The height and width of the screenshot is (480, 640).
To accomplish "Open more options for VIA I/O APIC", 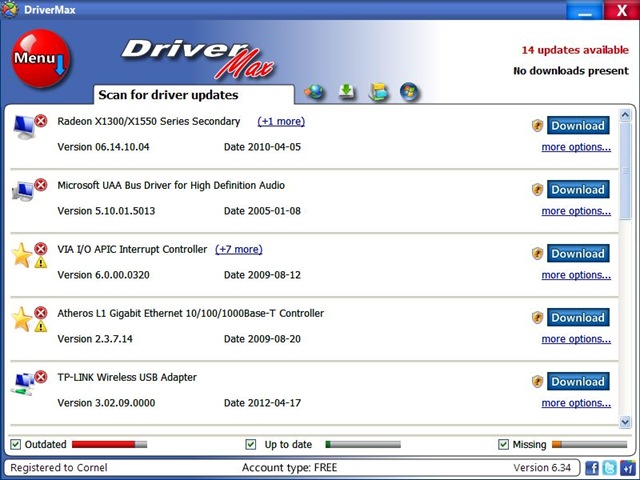I will tap(576, 275).
